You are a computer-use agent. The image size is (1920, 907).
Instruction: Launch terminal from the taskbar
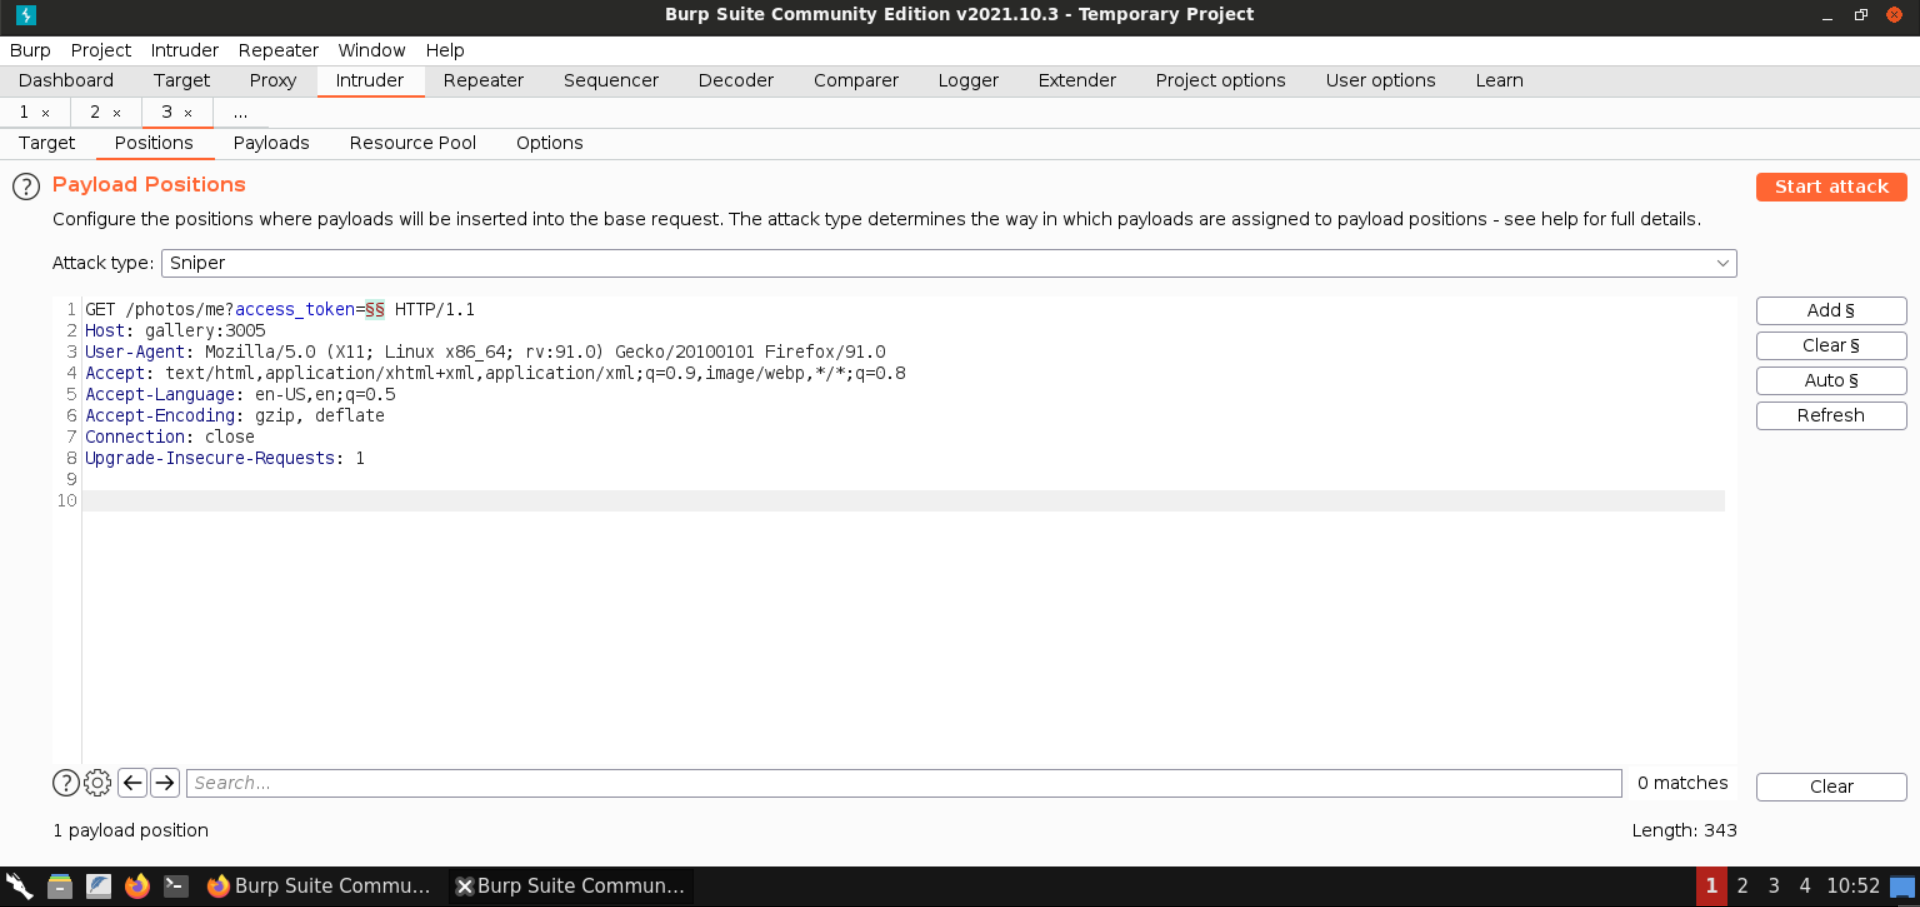click(x=176, y=886)
